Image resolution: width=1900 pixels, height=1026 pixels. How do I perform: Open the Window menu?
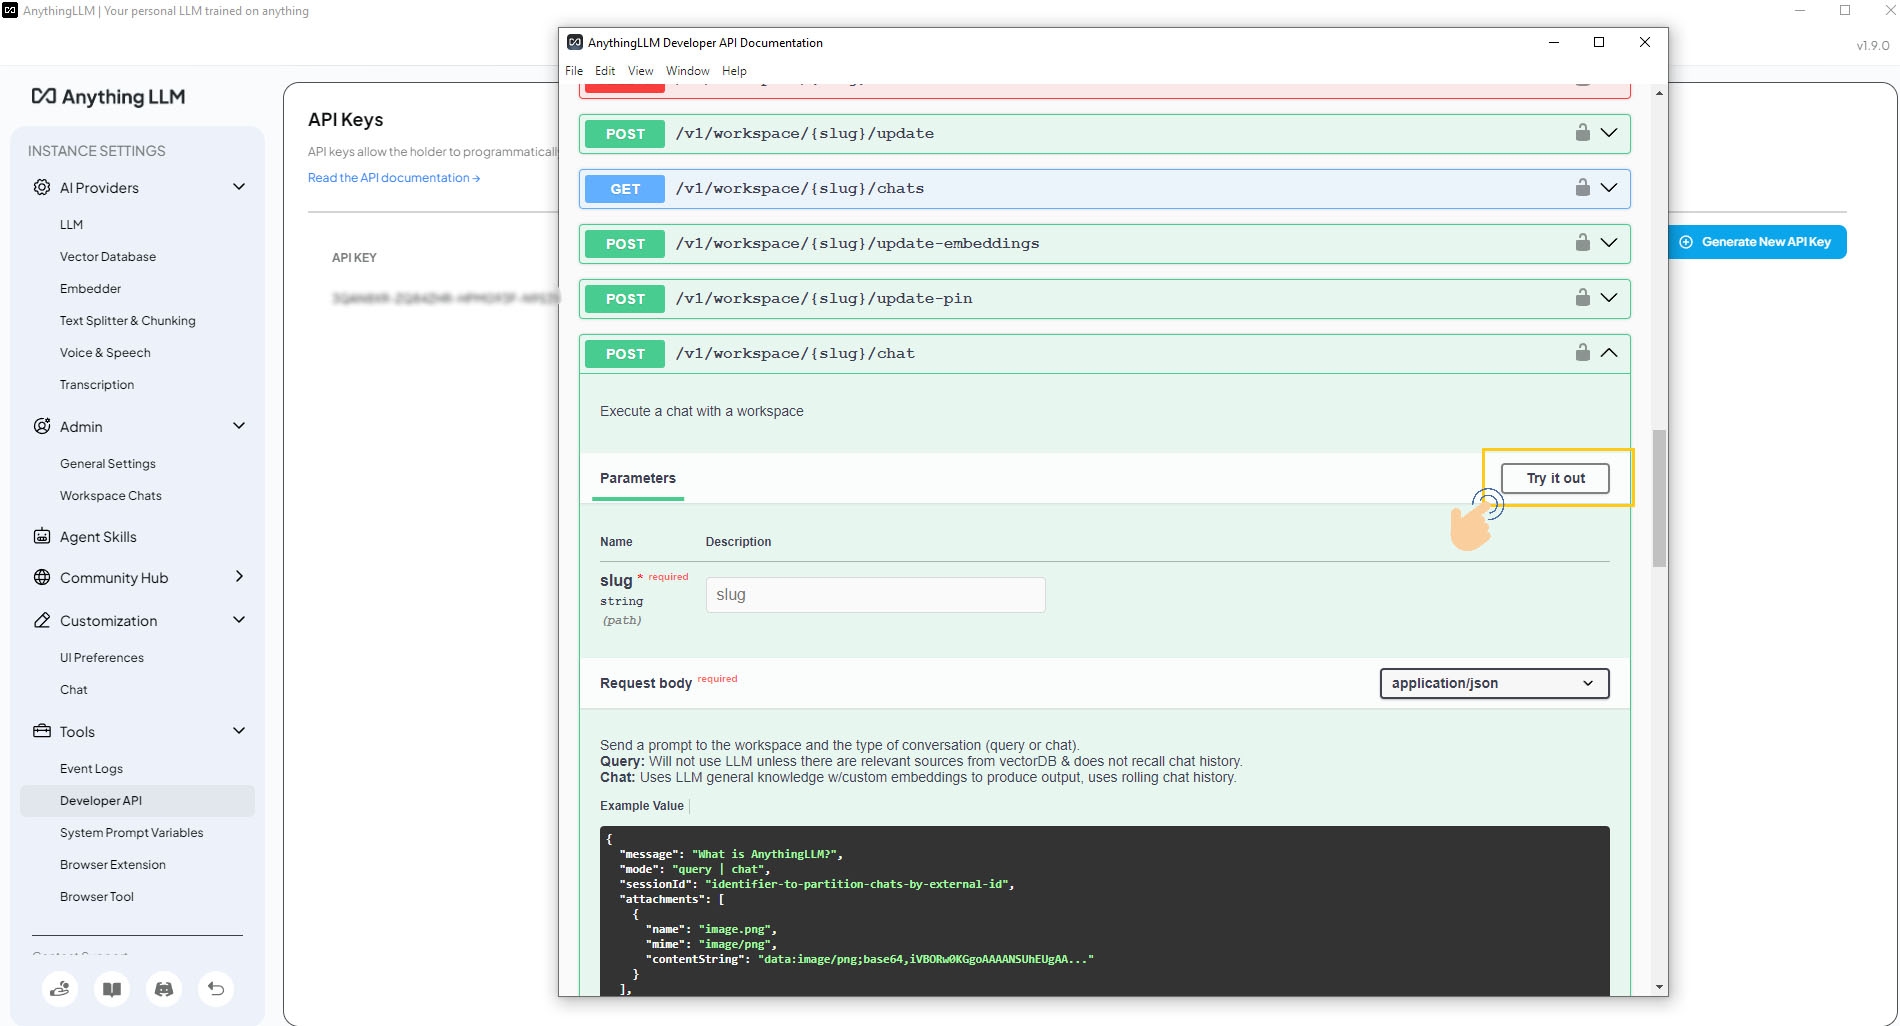[687, 70]
